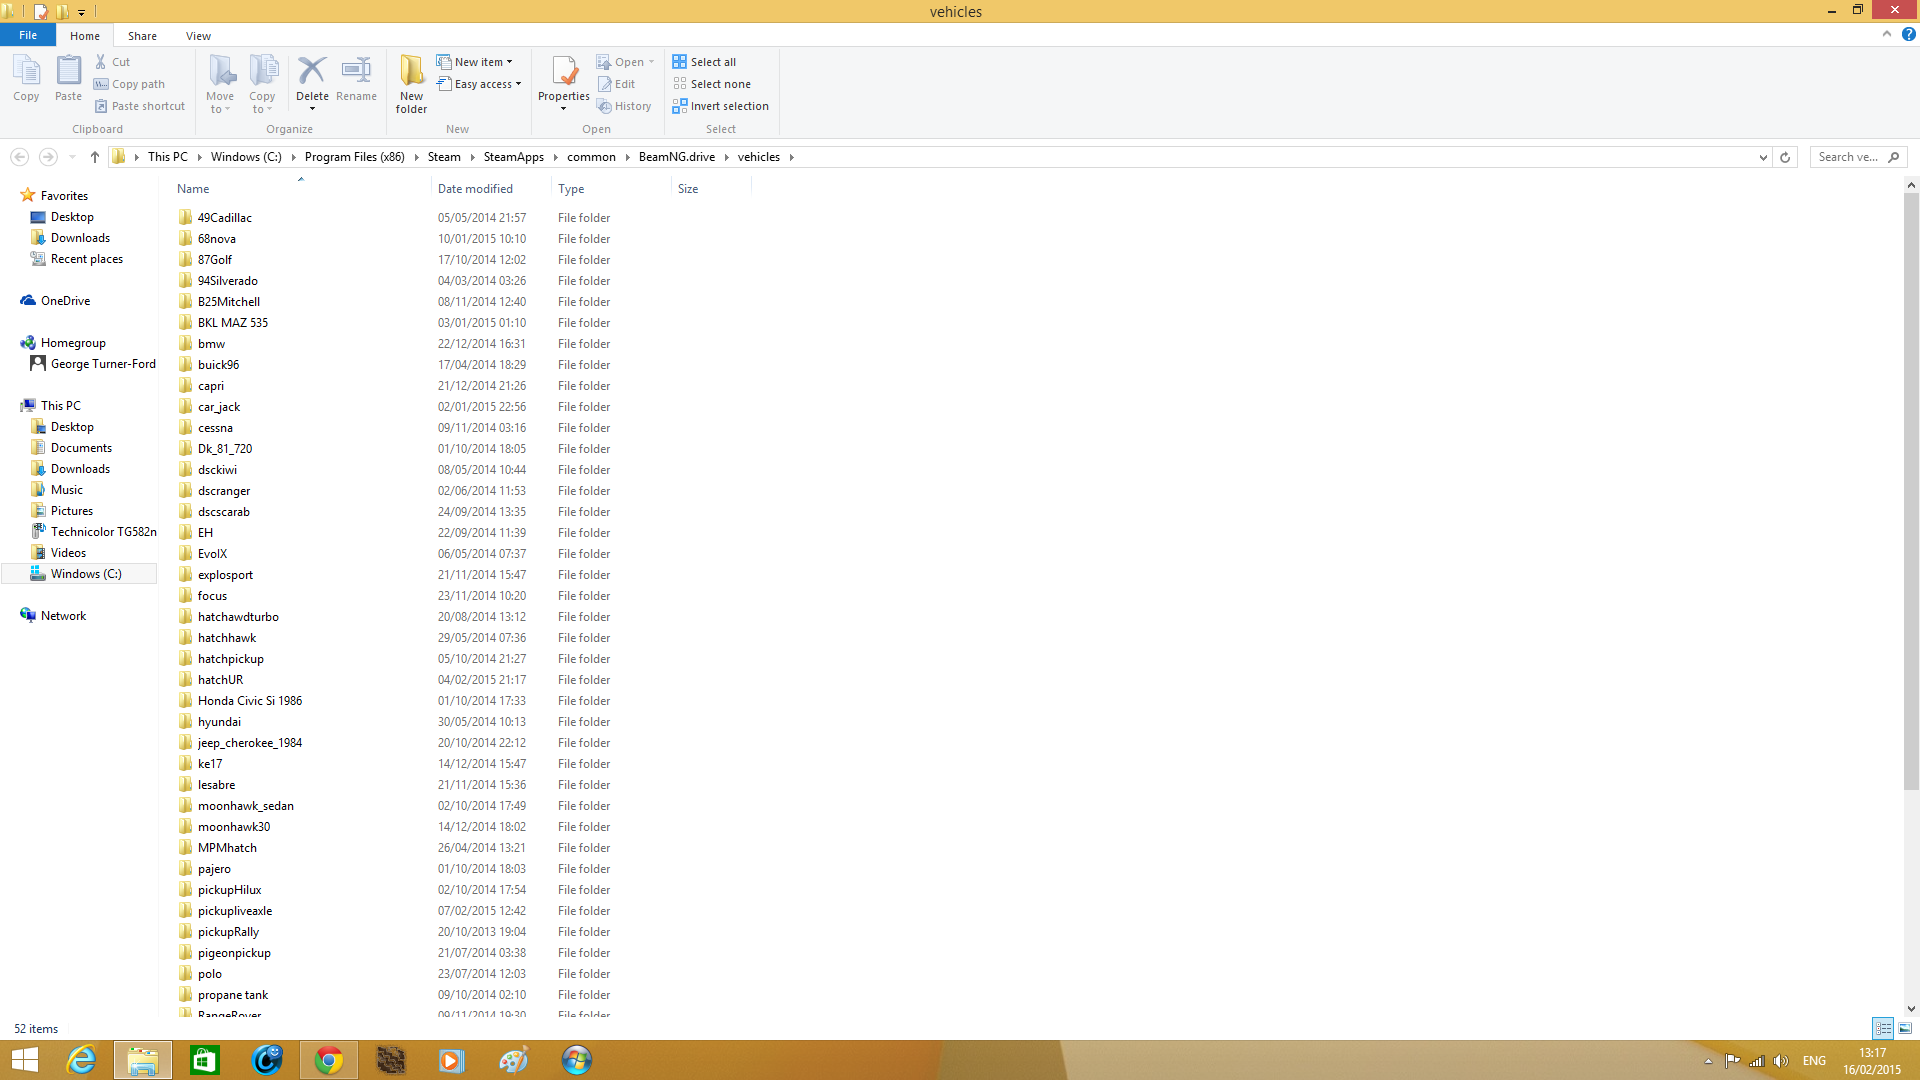Image resolution: width=1920 pixels, height=1080 pixels.
Task: Click Copy path in the ribbon
Action: coord(129,84)
